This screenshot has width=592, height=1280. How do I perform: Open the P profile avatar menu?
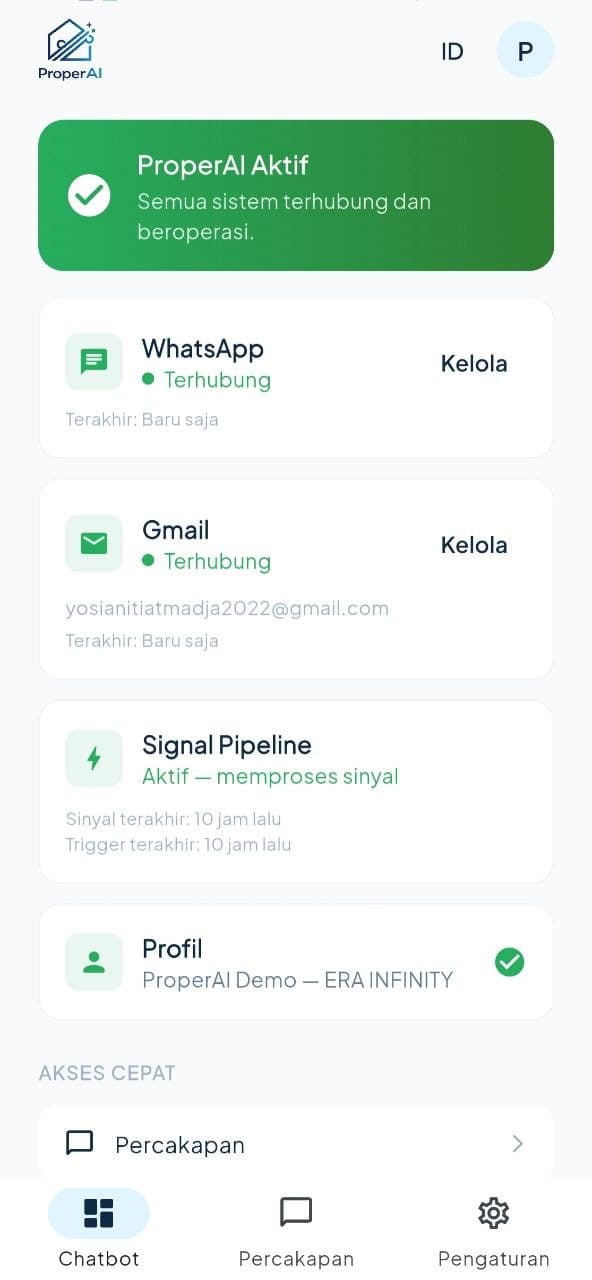pyautogui.click(x=525, y=50)
